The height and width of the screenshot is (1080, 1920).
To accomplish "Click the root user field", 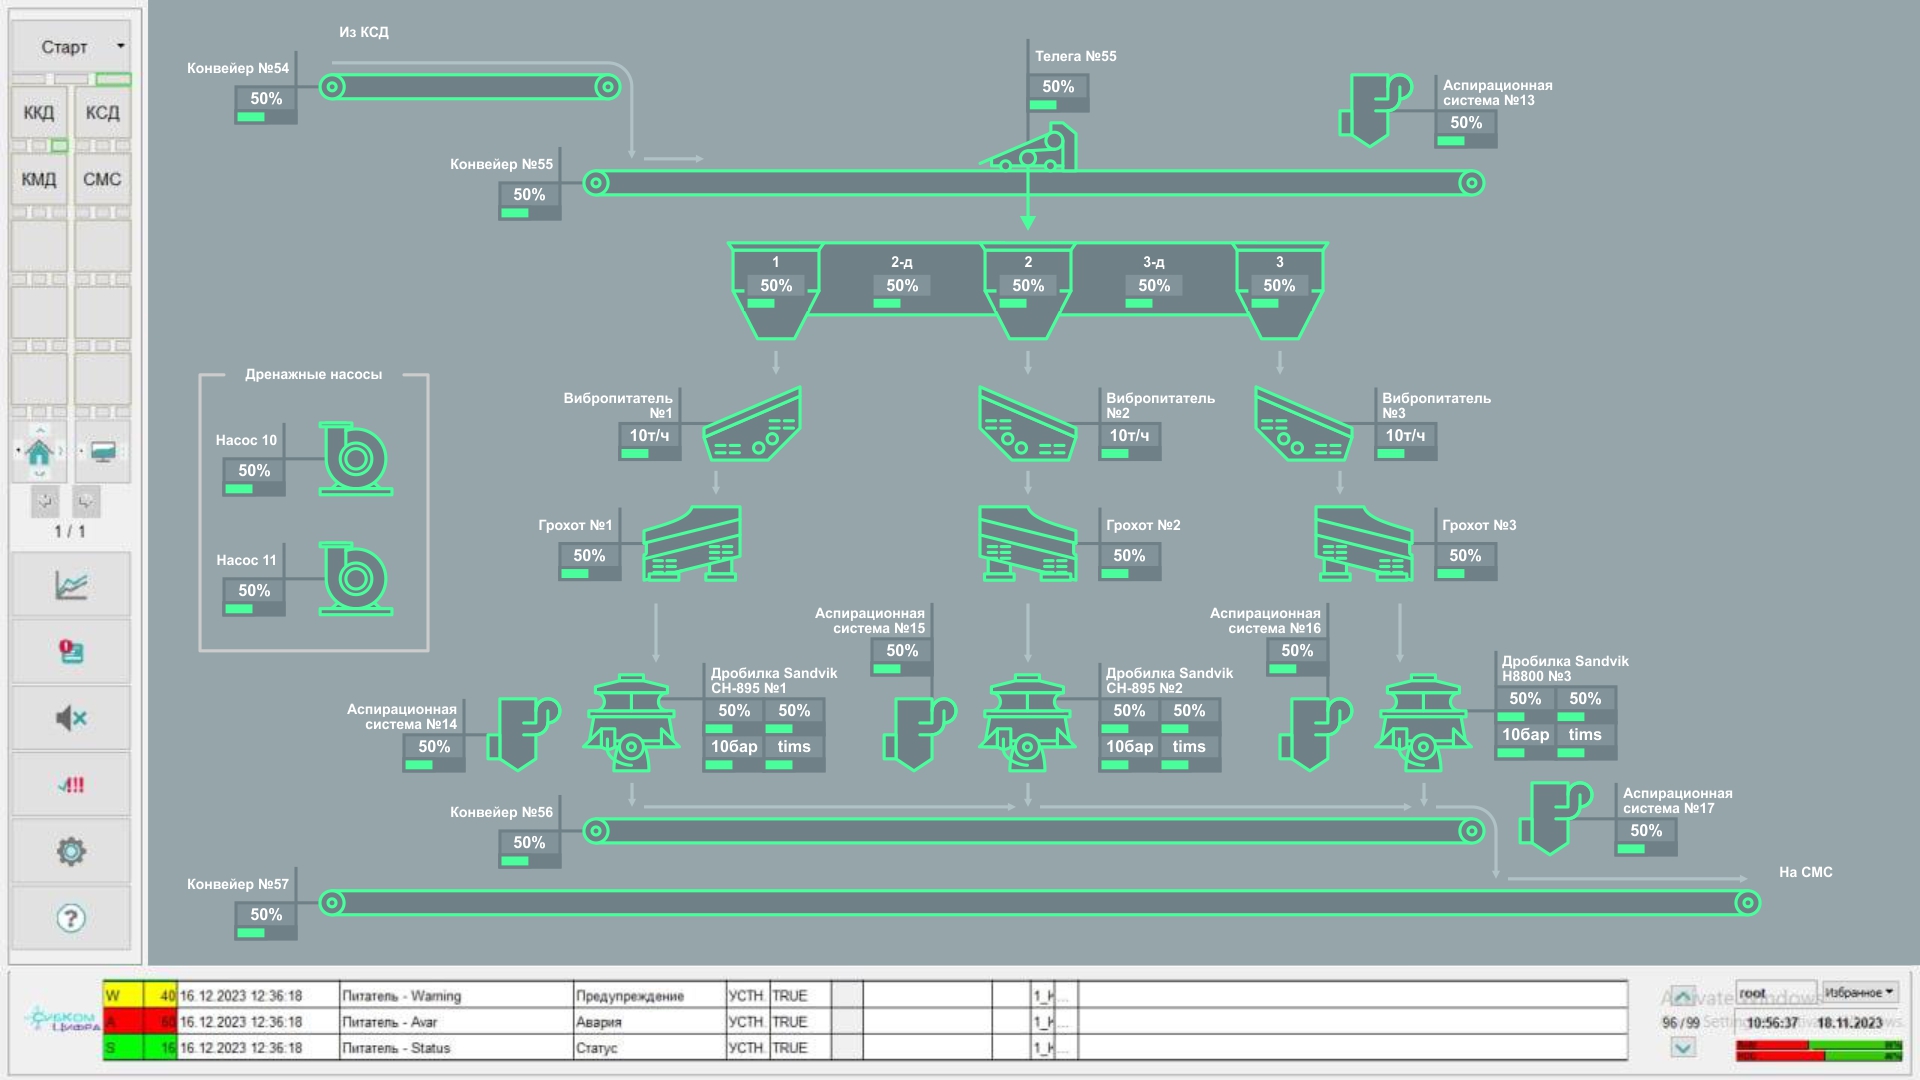I will coord(1775,992).
